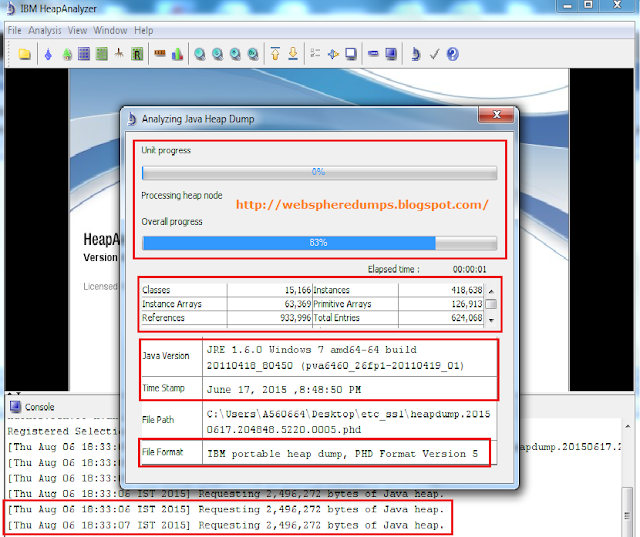The image size is (640, 537).
Task: Click the References value 933,996
Action: [x=296, y=318]
